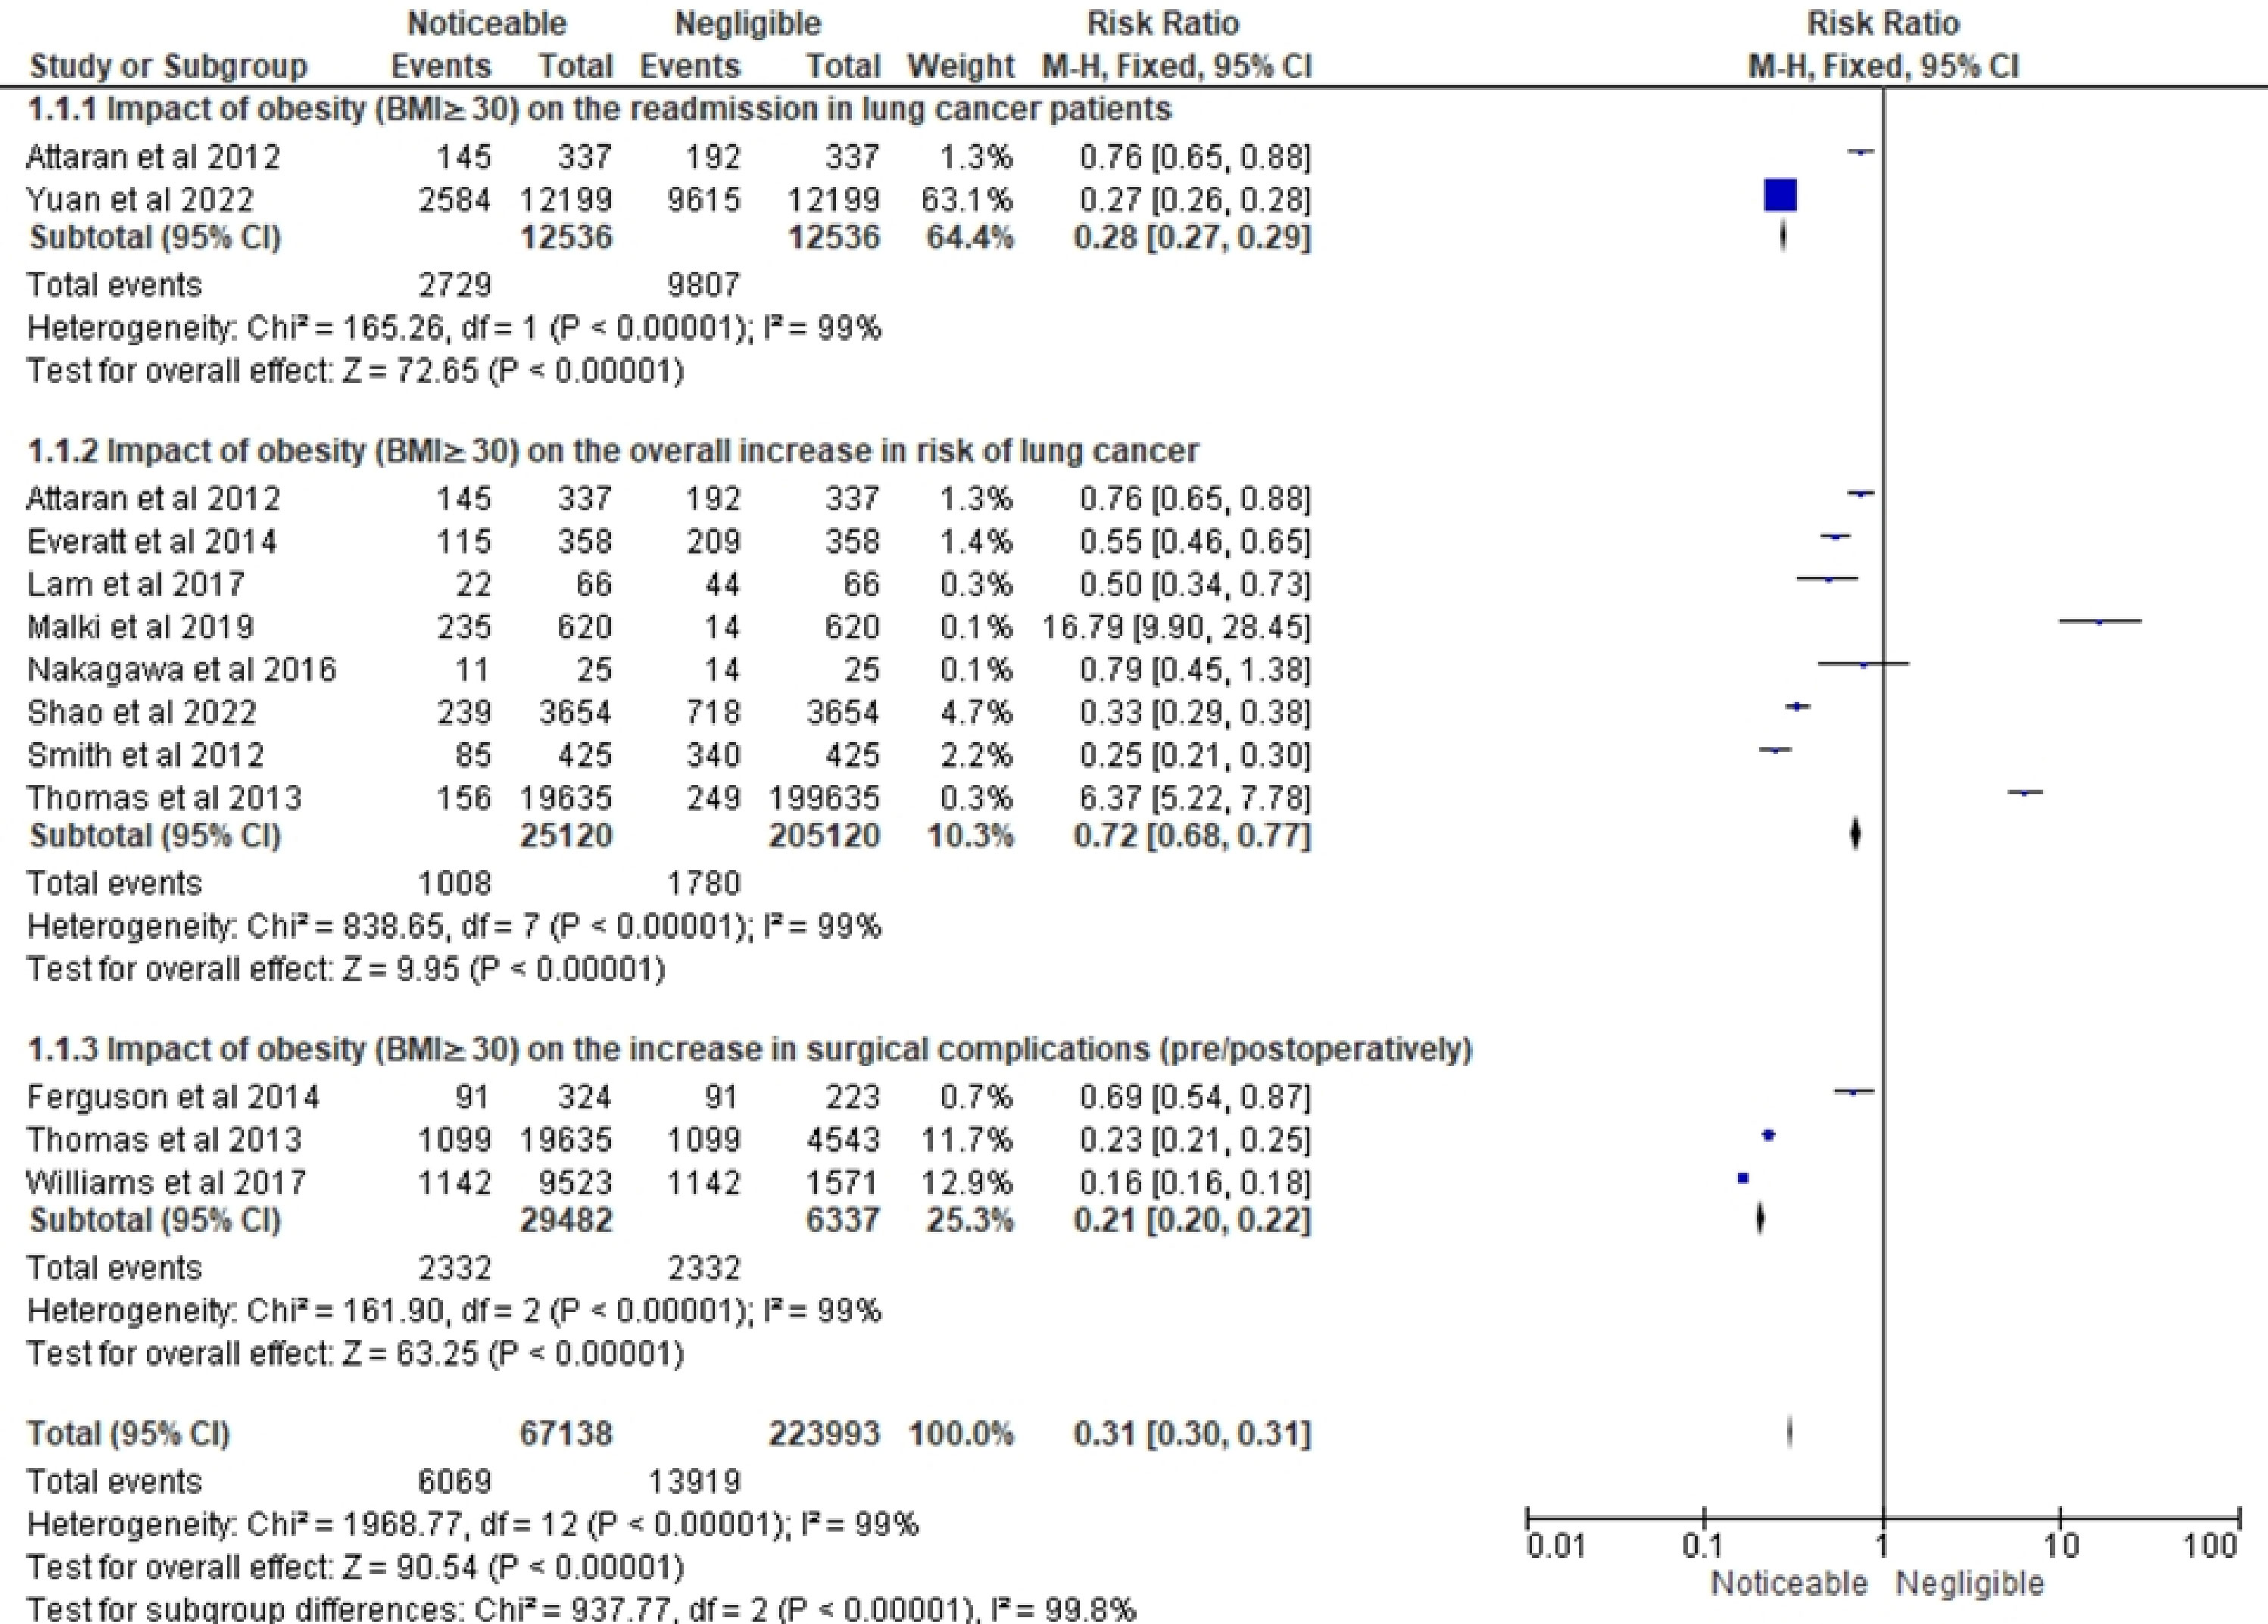2268x1624 pixels.
Task: Click the 'Ferguson et al 2014' study name
Action: (173, 1097)
